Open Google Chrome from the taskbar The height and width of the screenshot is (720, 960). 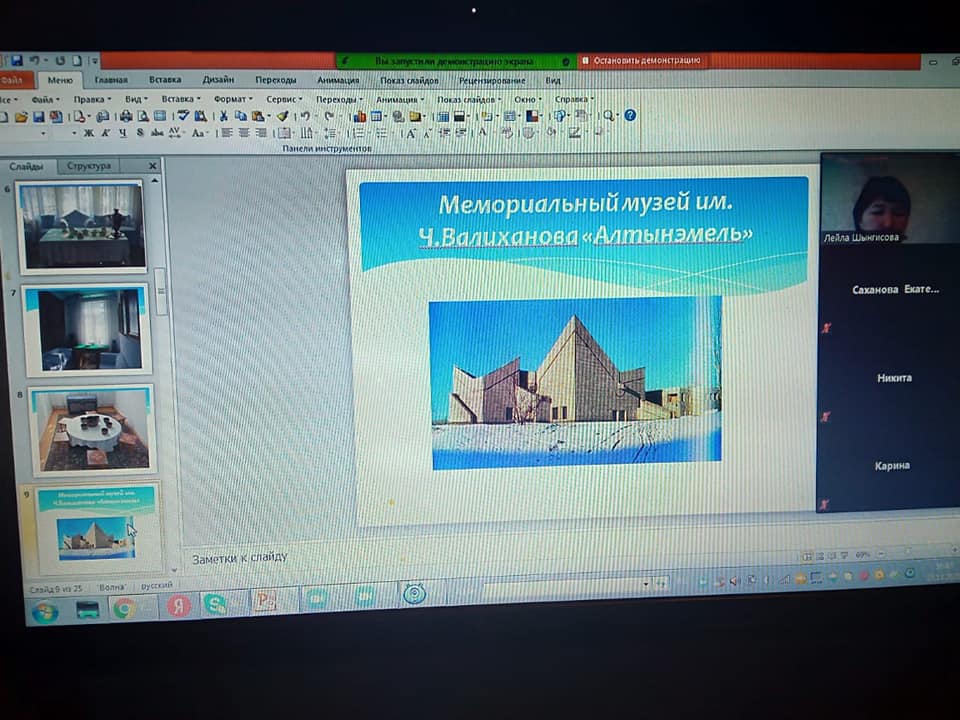124,608
